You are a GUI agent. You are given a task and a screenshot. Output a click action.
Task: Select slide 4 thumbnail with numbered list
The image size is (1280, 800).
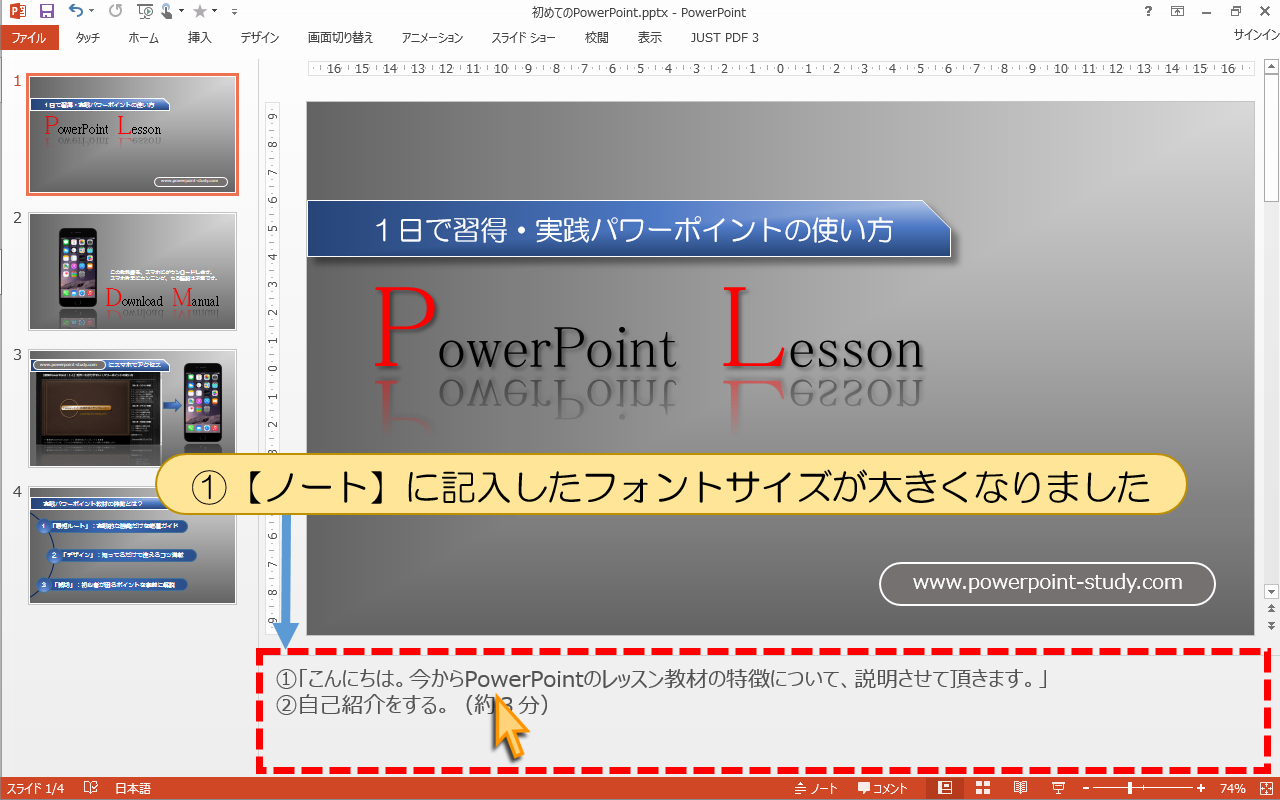133,545
